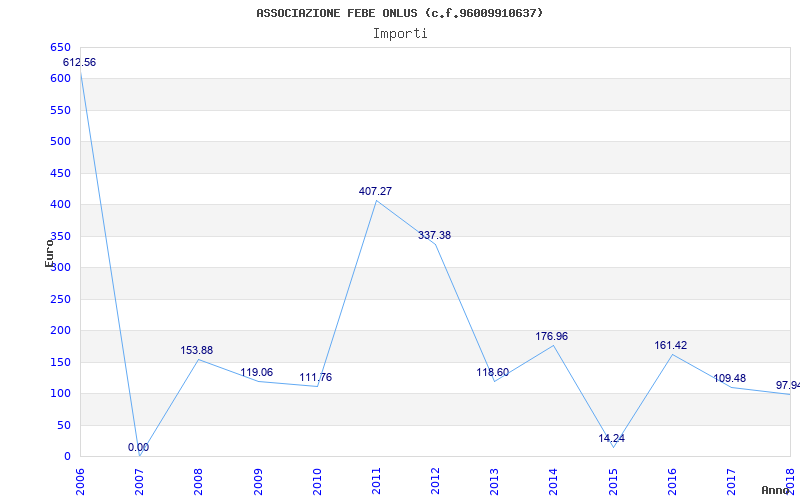Click the Importi subtitle text
Image resolution: width=800 pixels, height=500 pixels.
click(400, 33)
